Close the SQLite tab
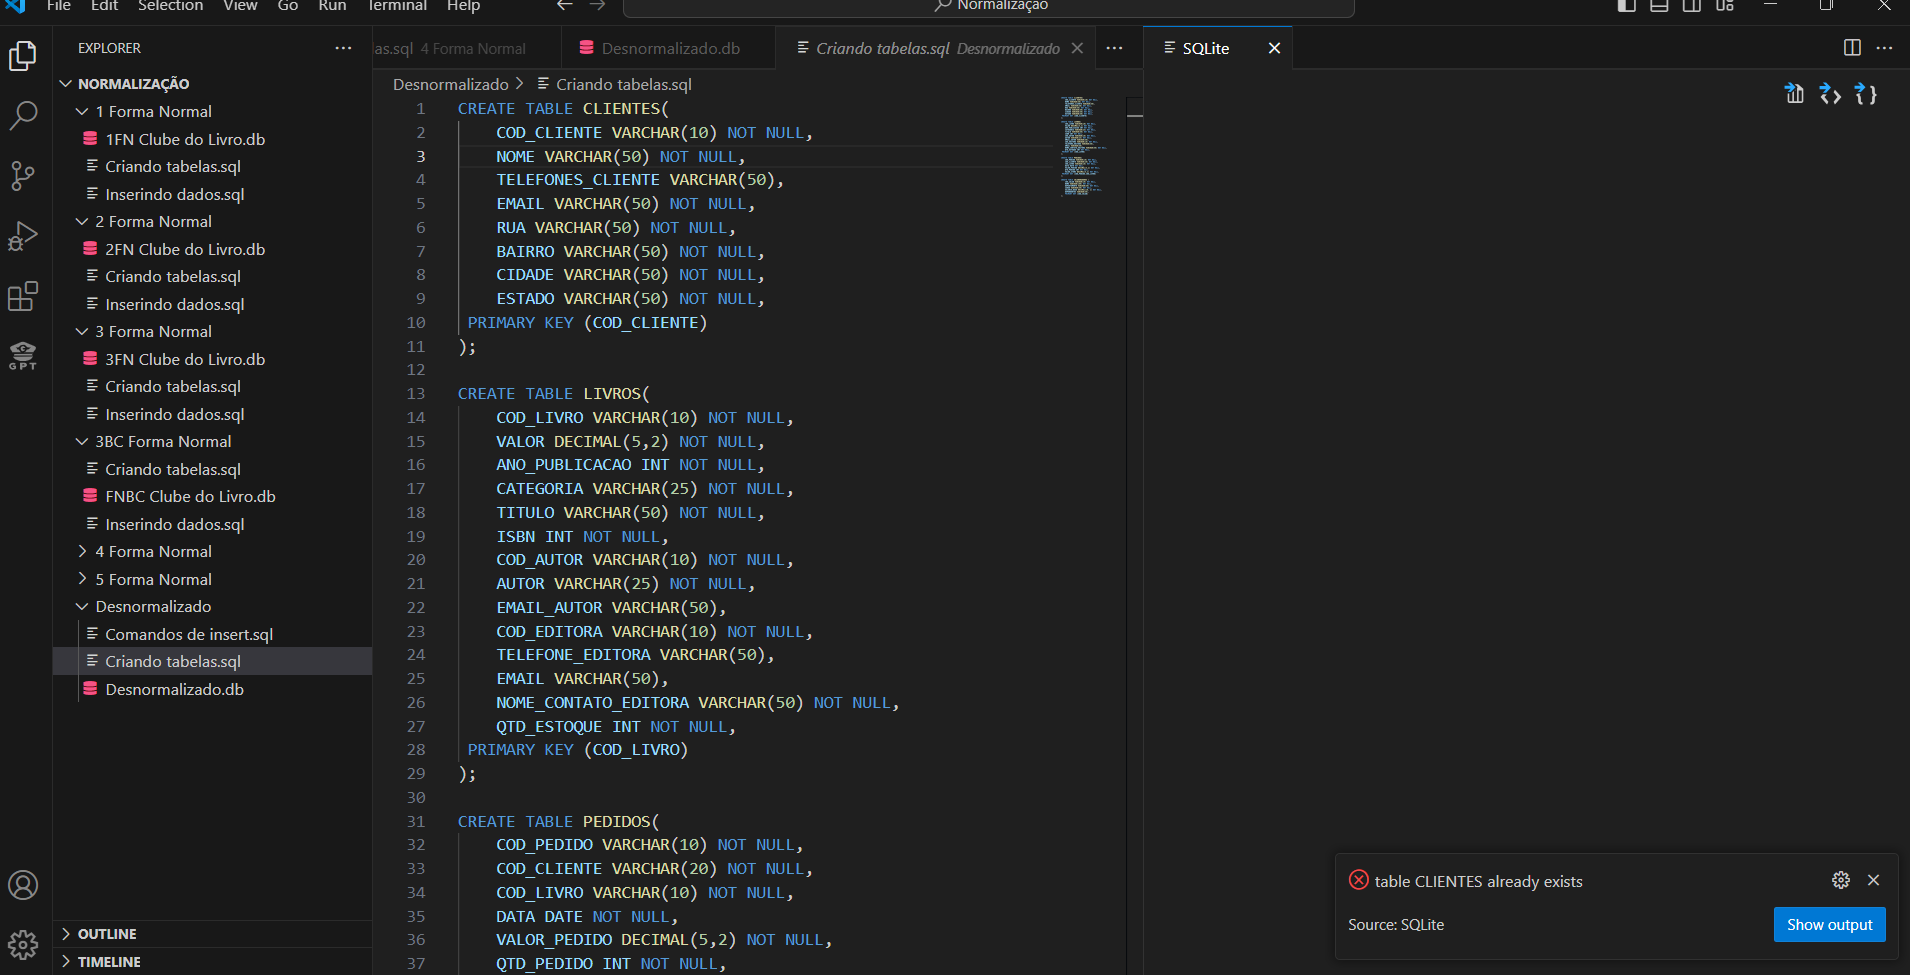The width and height of the screenshot is (1910, 975). click(1274, 48)
